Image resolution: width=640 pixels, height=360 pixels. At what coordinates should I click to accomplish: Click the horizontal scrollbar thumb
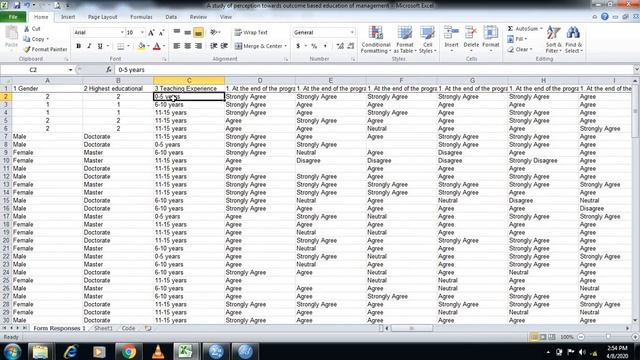[411, 328]
